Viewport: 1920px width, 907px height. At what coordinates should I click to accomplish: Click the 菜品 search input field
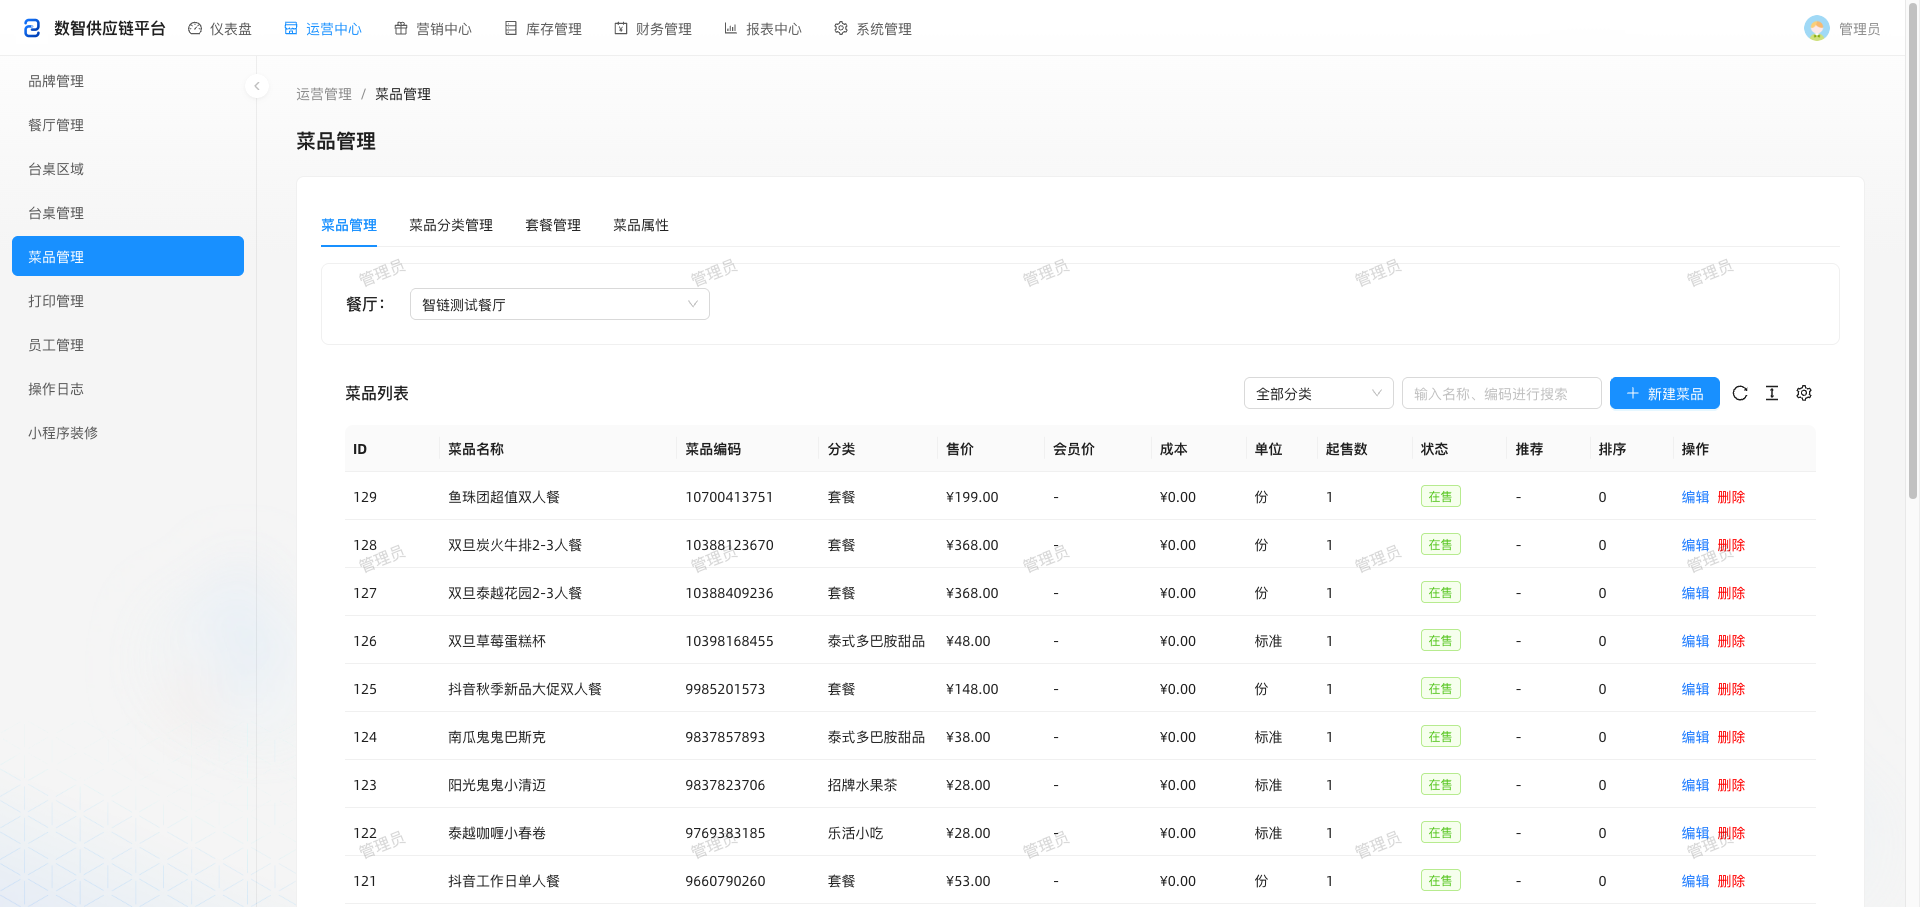(1502, 393)
